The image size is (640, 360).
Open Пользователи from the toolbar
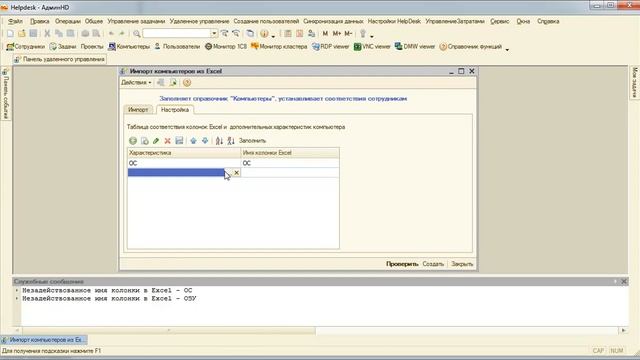coord(177,47)
